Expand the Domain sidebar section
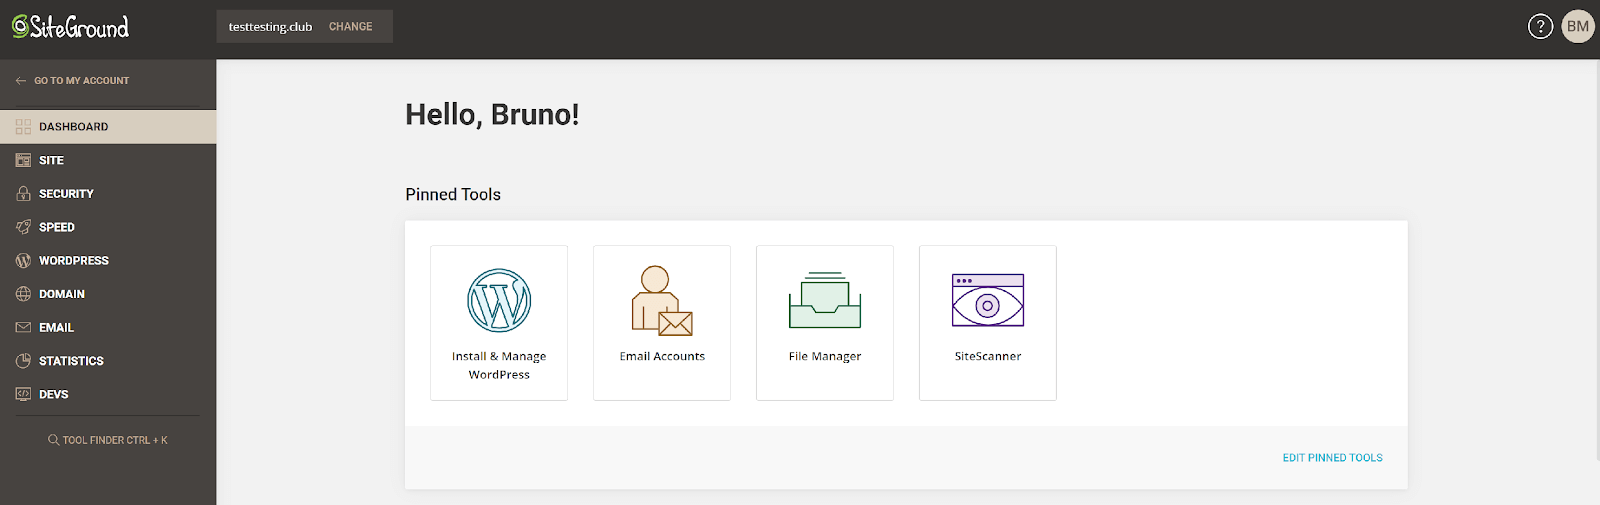 61,294
